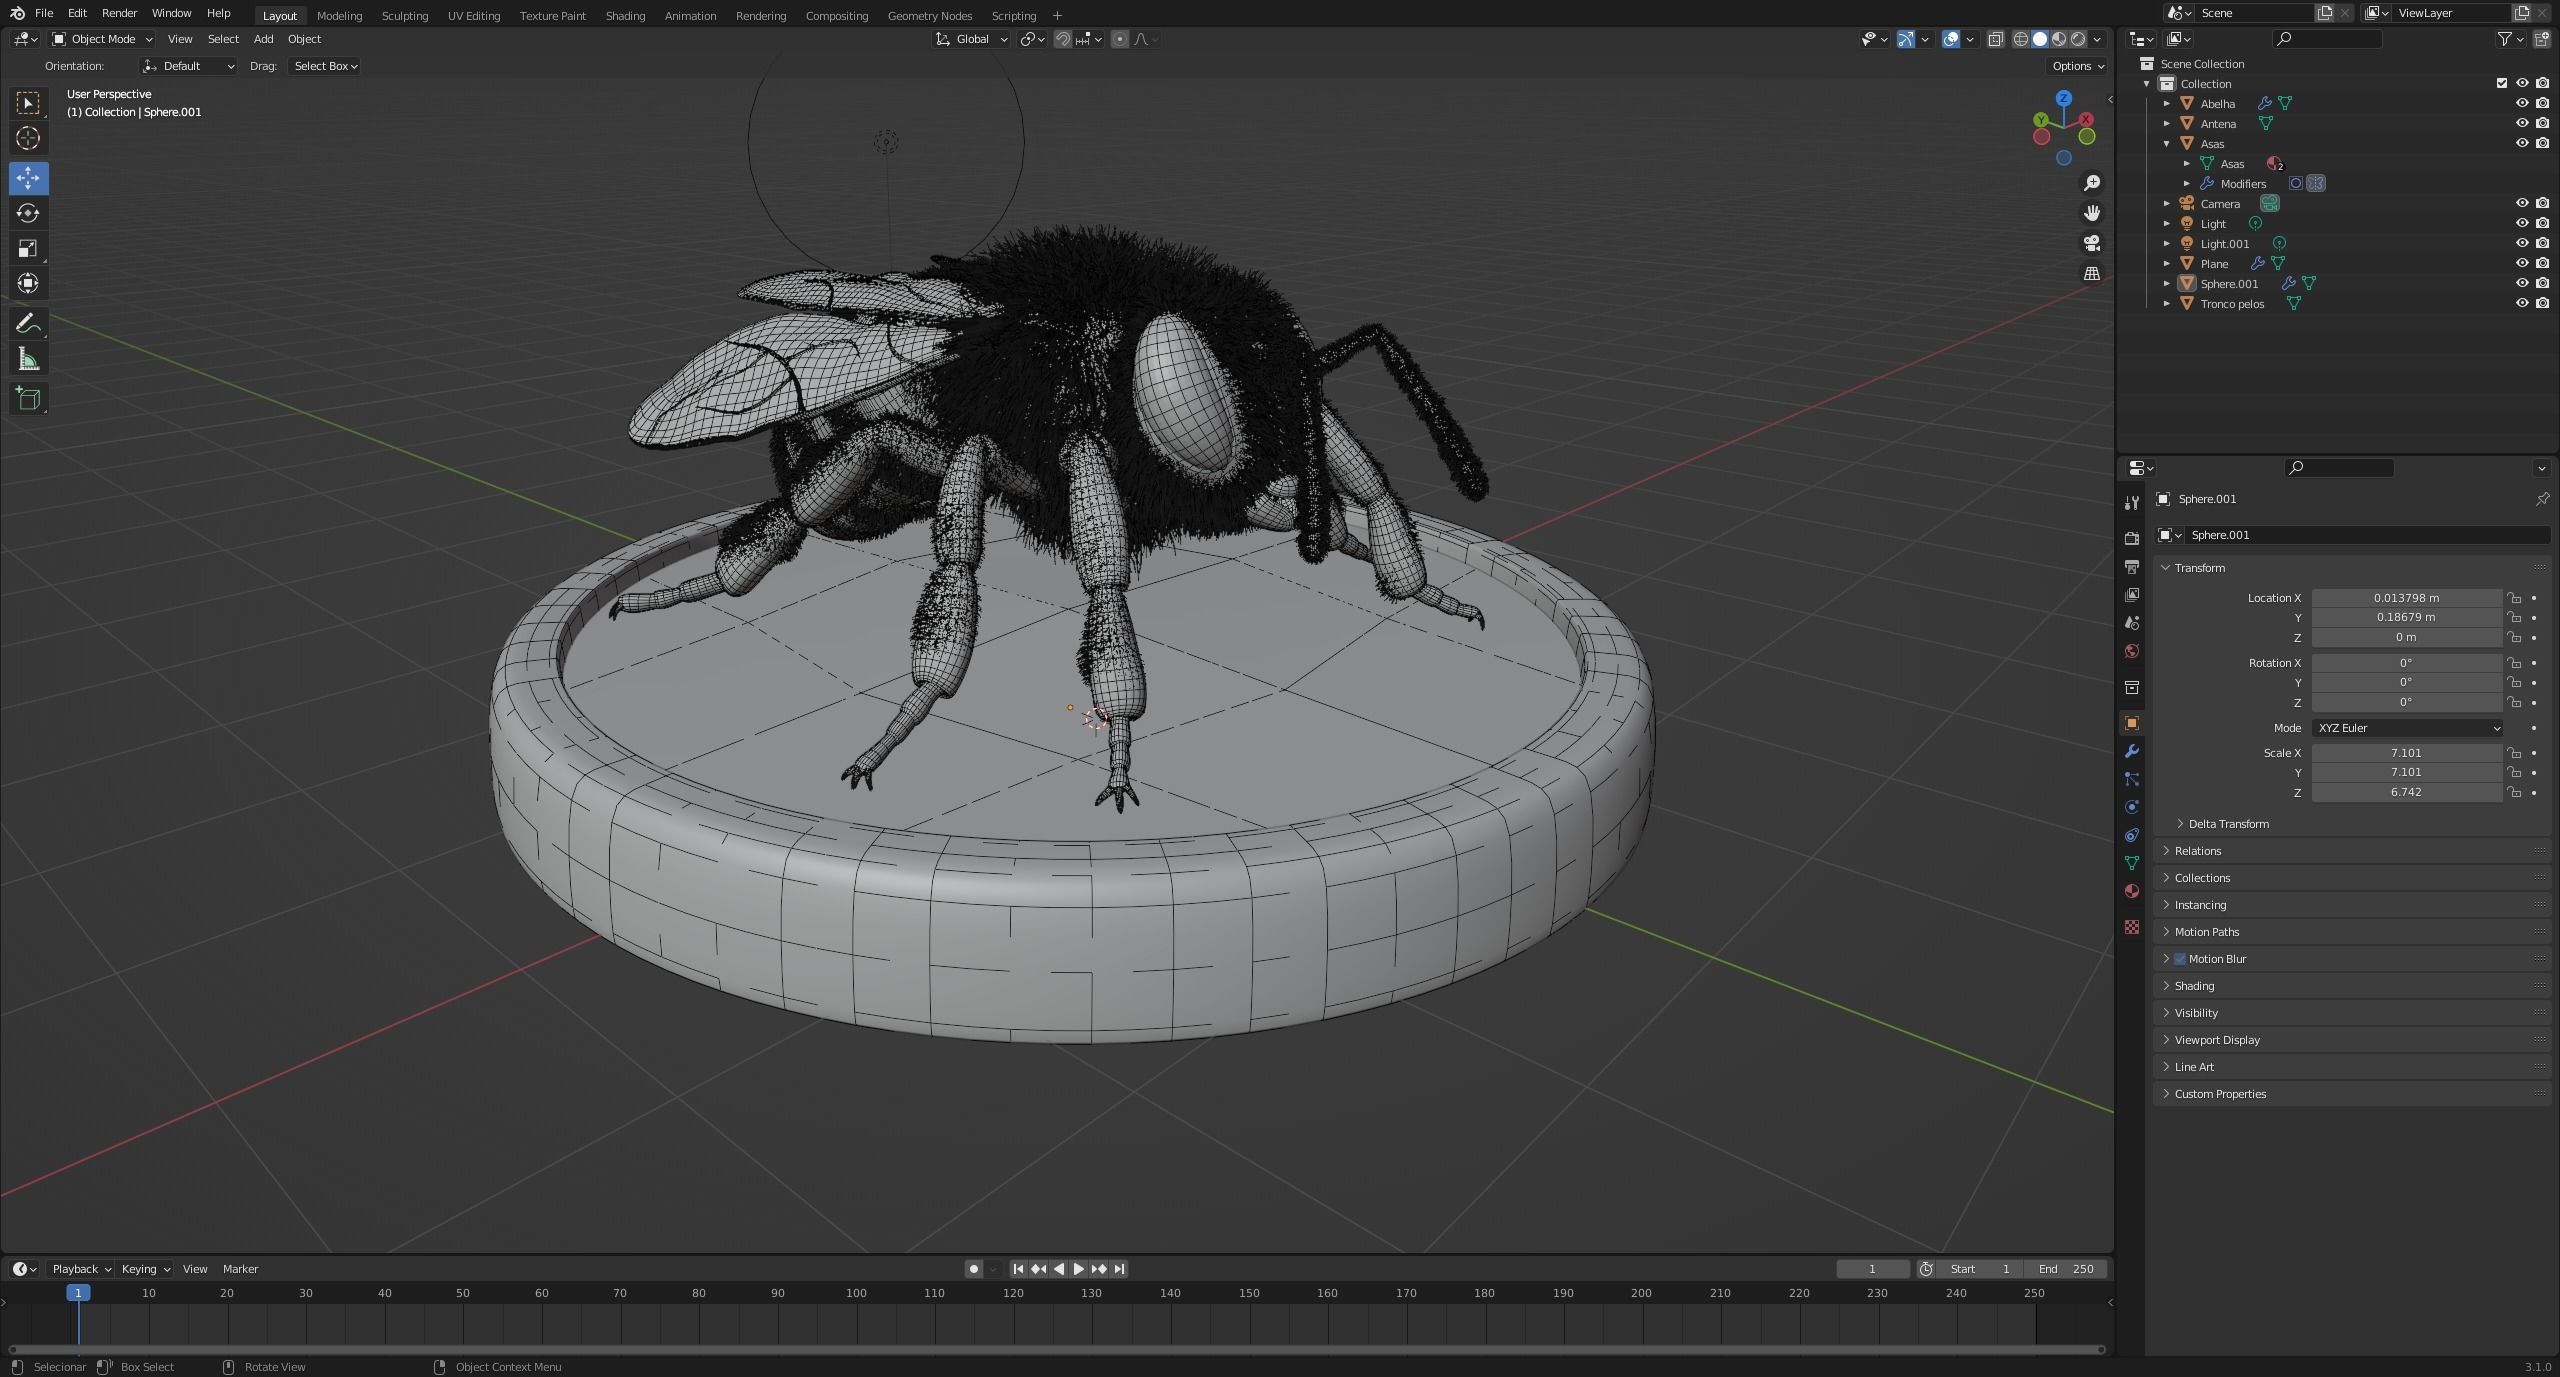Open the Physics properties tab
This screenshot has height=1377, width=2560.
coord(2132,807)
